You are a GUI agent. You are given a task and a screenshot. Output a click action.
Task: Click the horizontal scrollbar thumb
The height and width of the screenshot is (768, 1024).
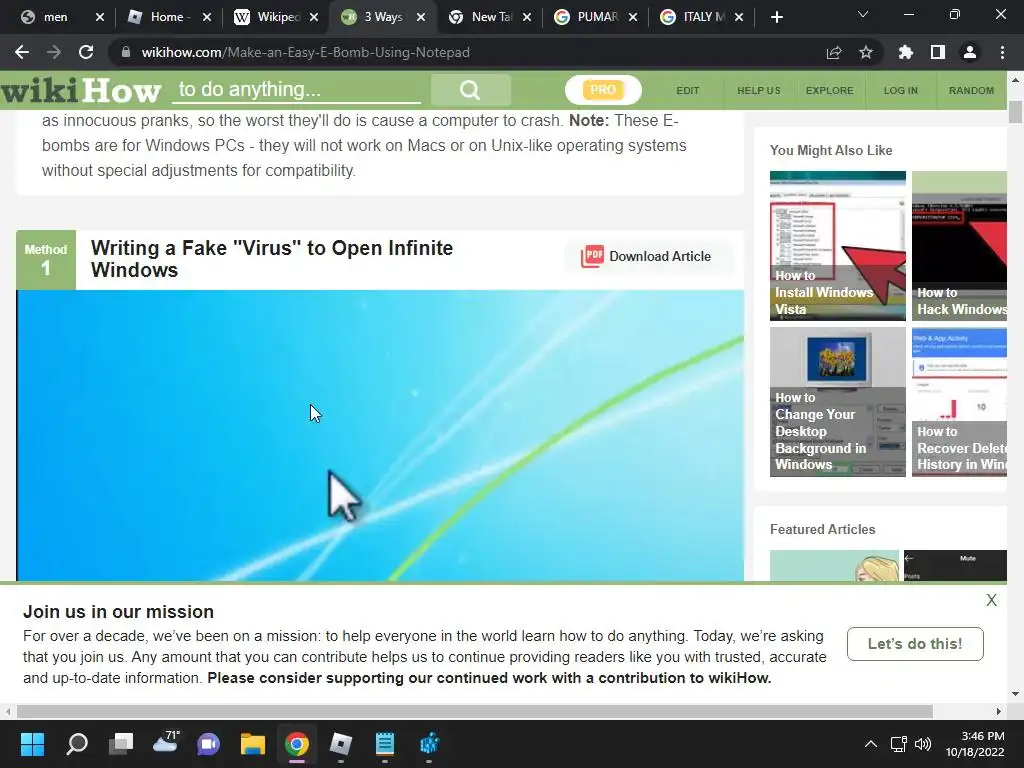coord(475,711)
